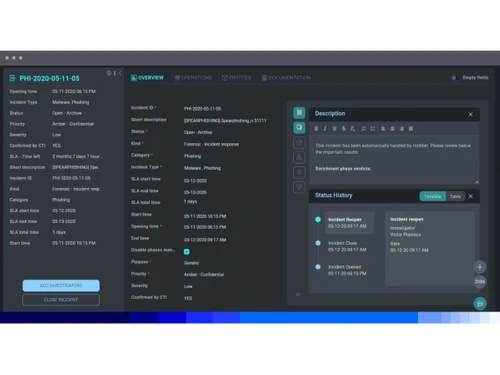Click the PHI-2020-05-11-05 incident title

click(49, 78)
